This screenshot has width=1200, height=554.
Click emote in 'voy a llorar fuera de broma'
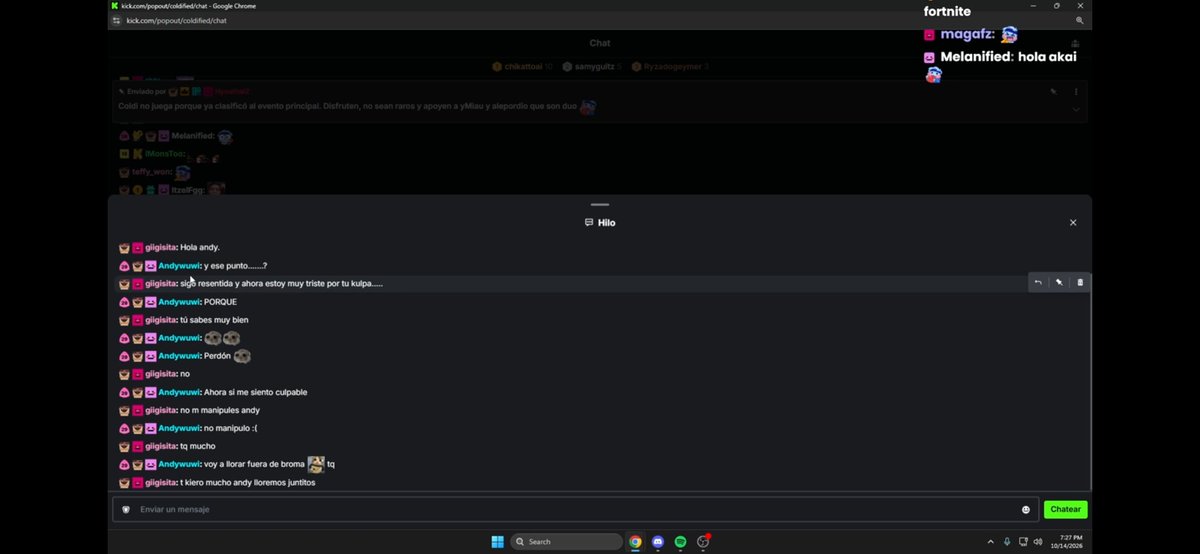tap(316, 464)
